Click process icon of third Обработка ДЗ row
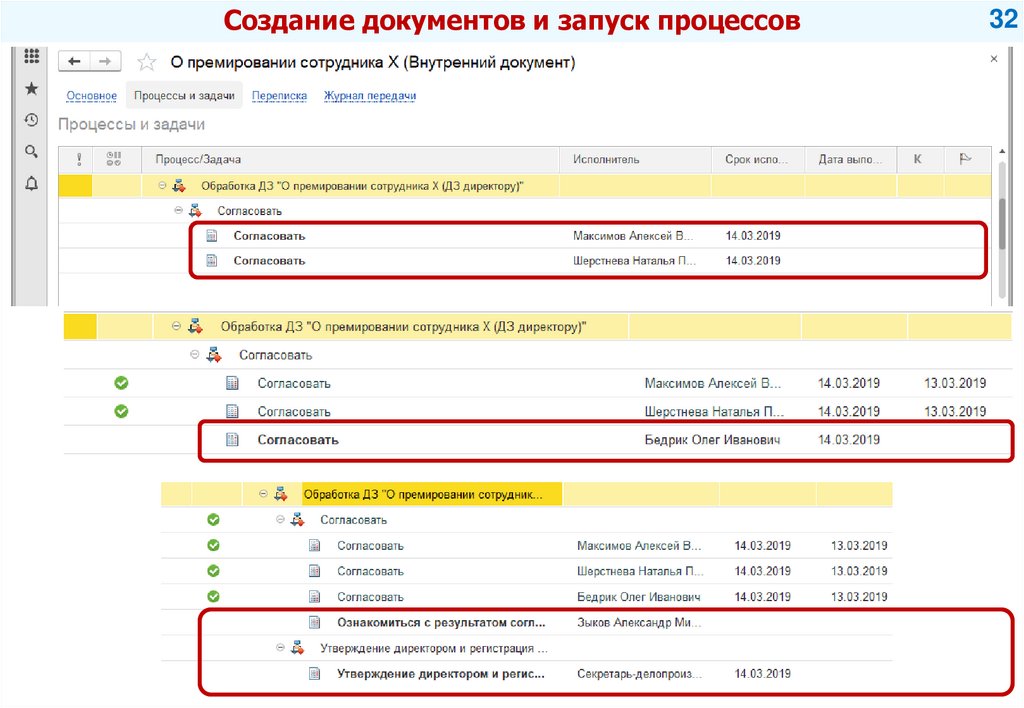Screen dimensions: 1024x708 click(x=281, y=494)
